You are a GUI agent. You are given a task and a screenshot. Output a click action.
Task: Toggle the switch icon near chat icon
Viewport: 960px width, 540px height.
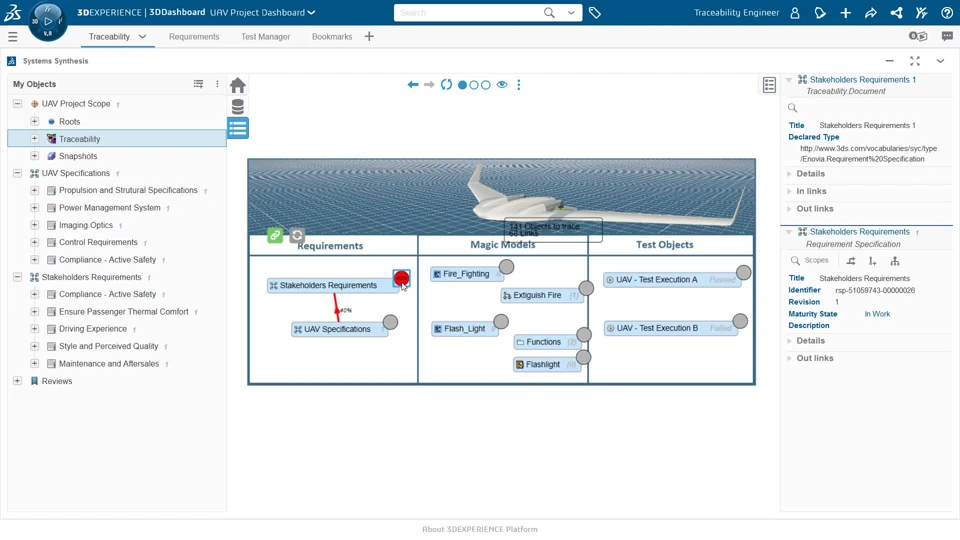(x=918, y=36)
